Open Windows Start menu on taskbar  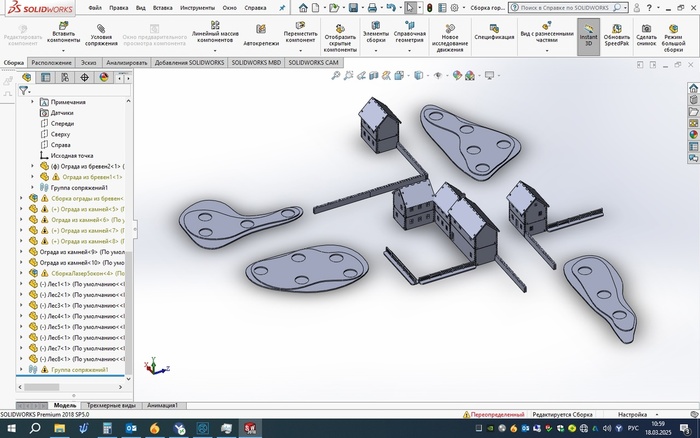(10, 428)
